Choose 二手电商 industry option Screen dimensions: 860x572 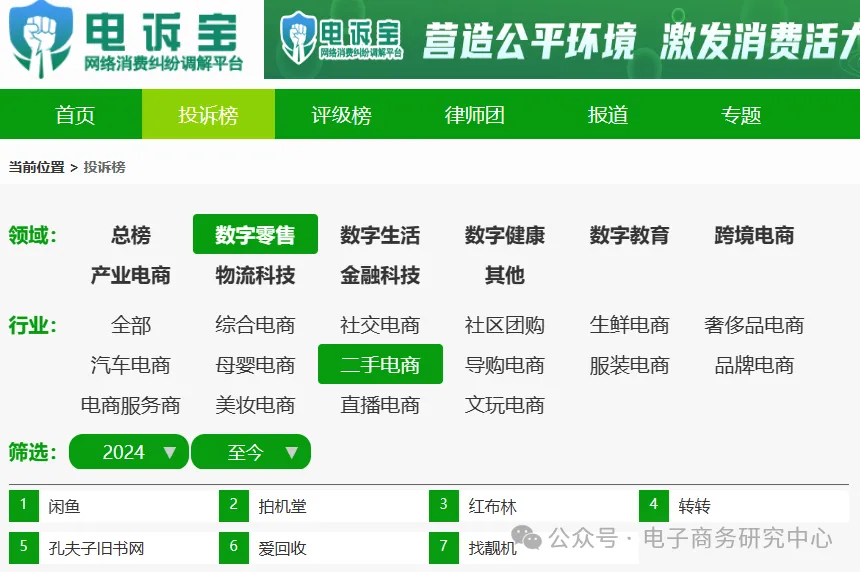coord(380,364)
